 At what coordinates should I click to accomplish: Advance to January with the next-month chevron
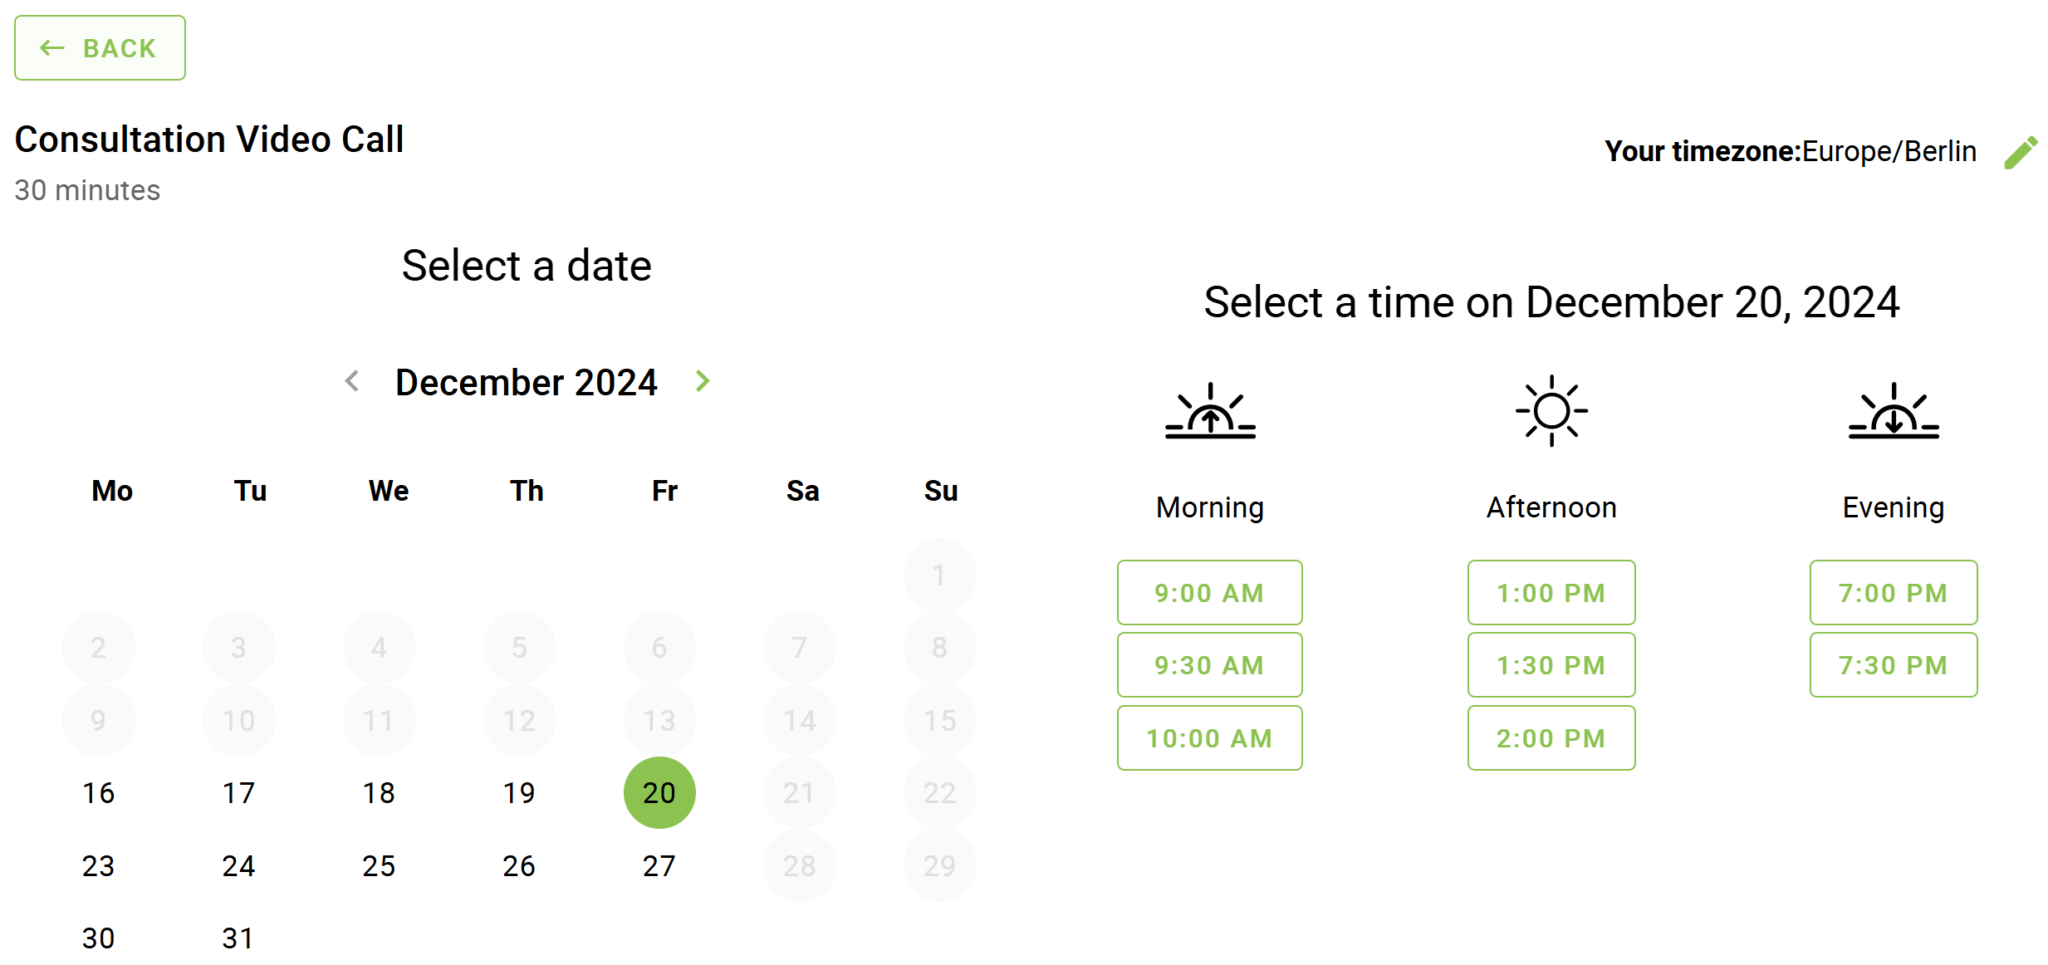(x=702, y=381)
